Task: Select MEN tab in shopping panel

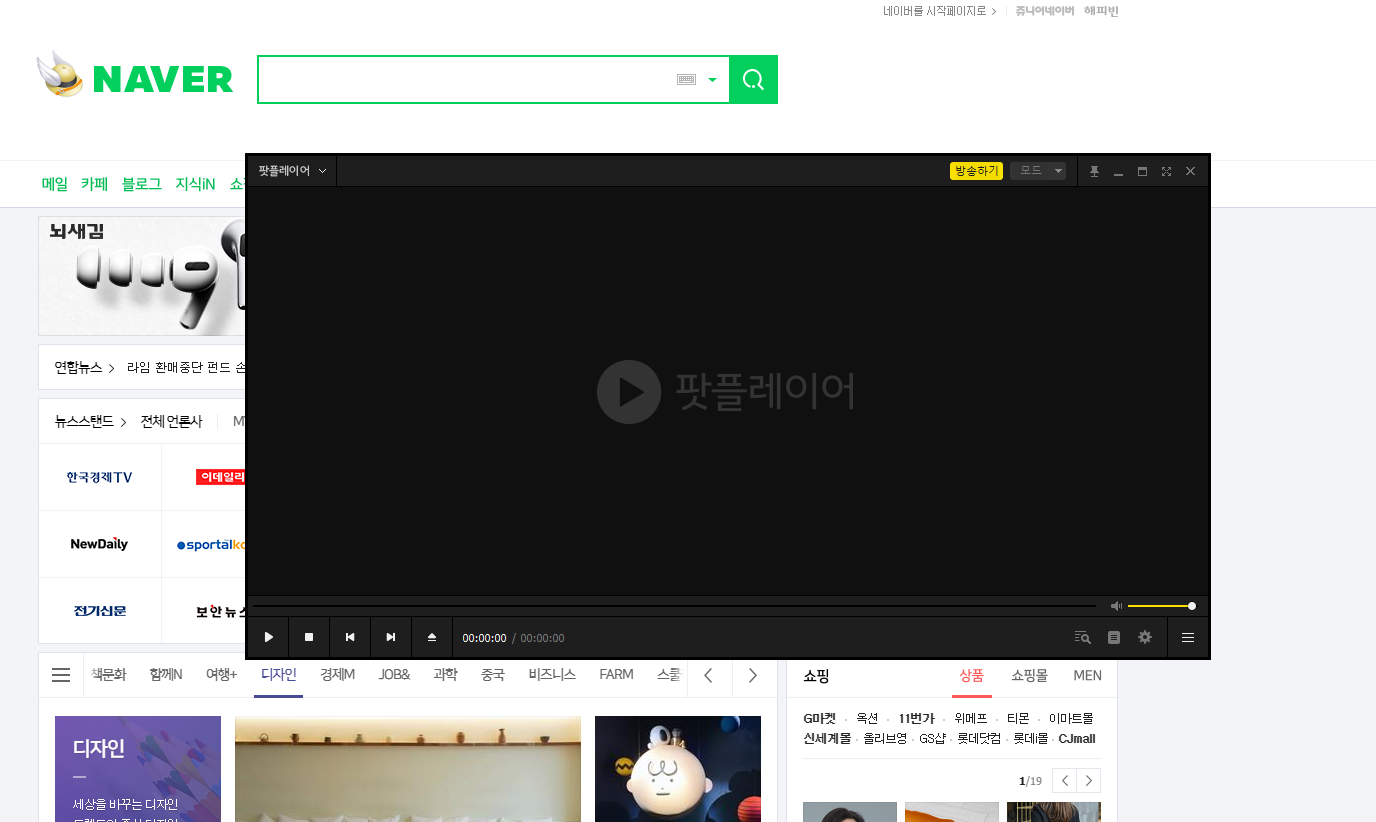Action: click(x=1087, y=676)
